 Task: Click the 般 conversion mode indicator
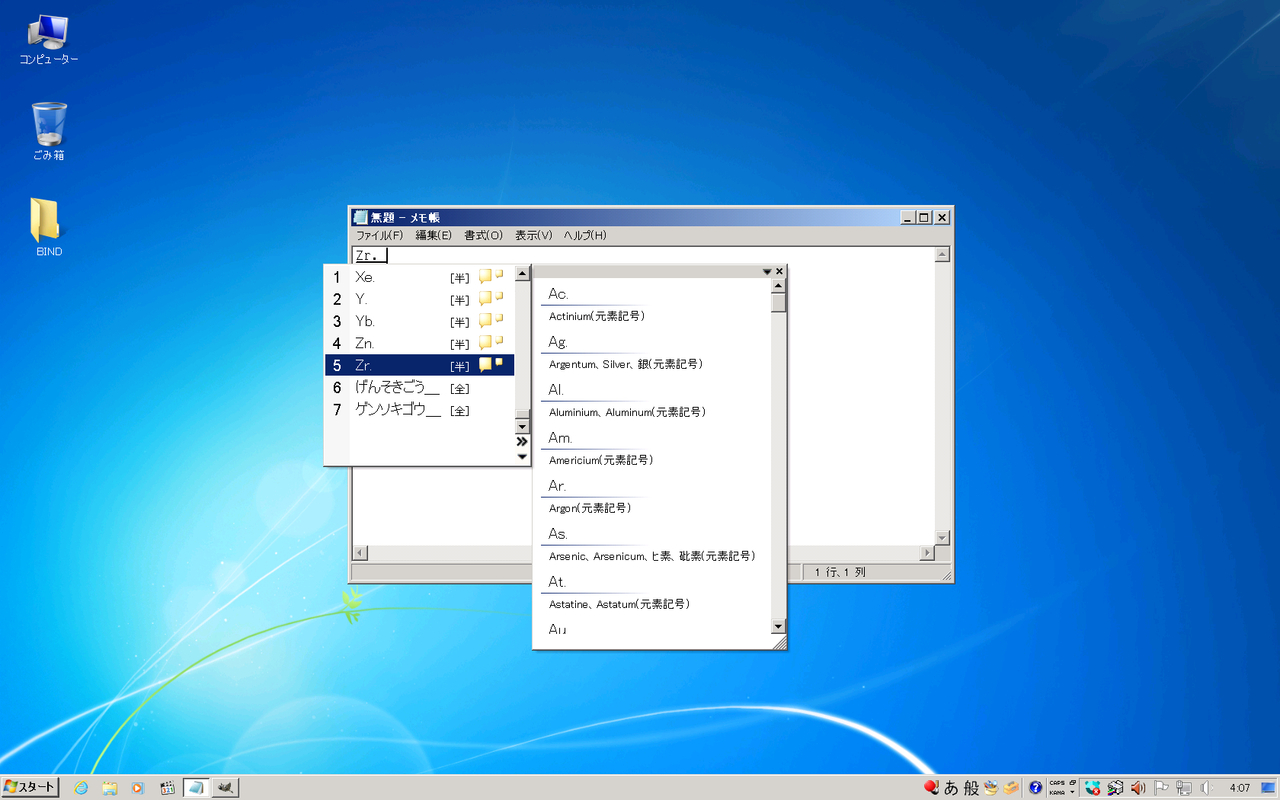pos(971,788)
